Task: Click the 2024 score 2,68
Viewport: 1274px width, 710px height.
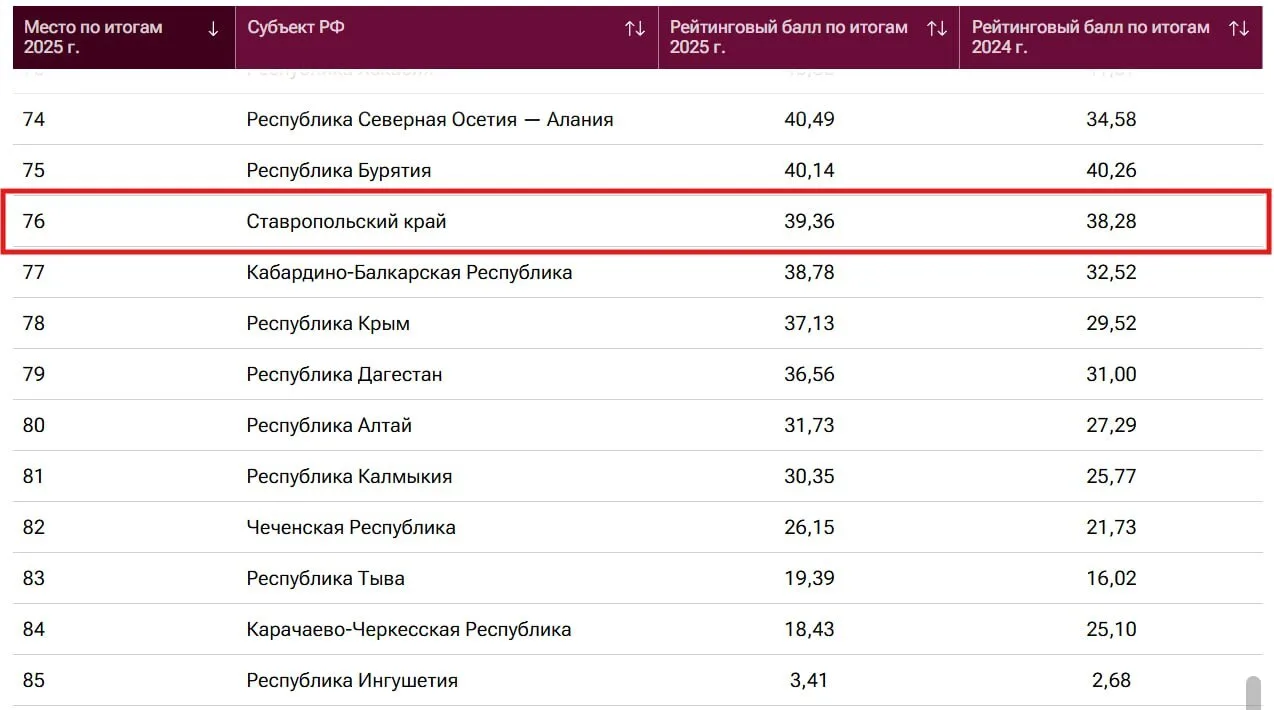Action: (1111, 680)
